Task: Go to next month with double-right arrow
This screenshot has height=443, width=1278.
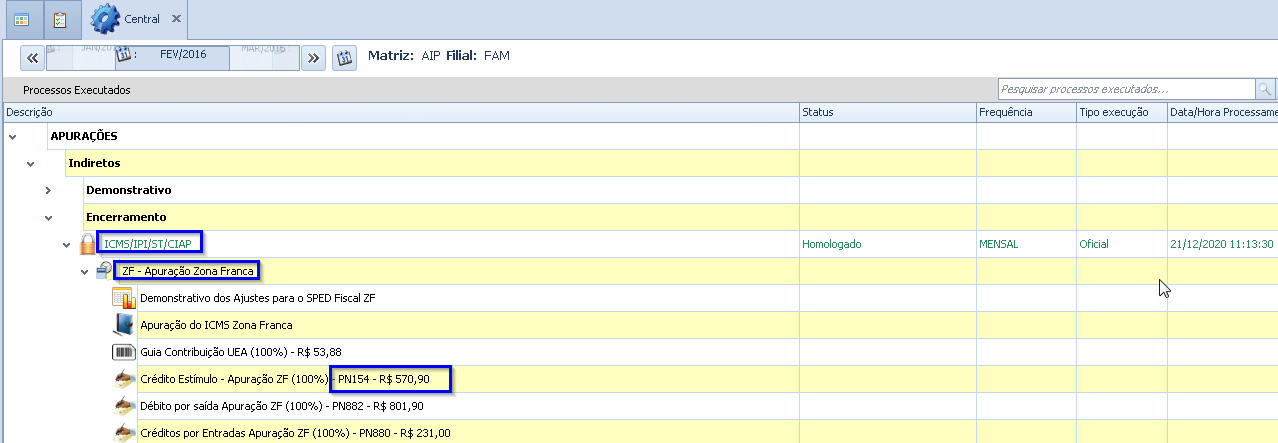Action: pyautogui.click(x=314, y=57)
